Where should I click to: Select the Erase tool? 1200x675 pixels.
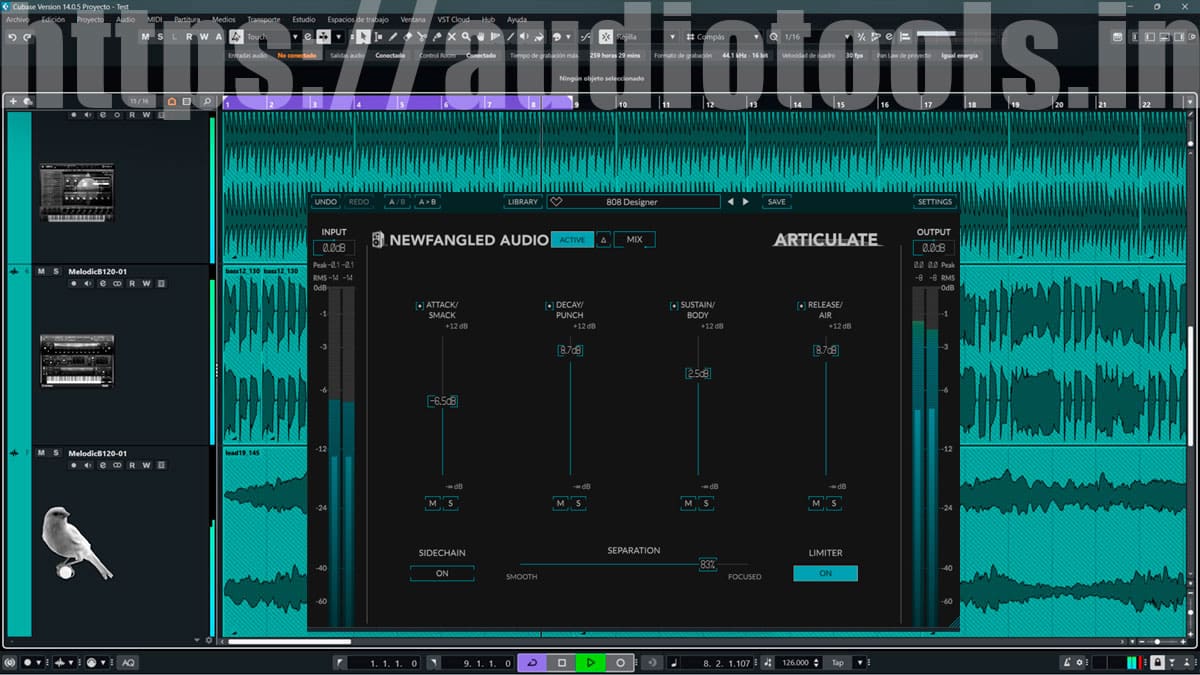click(x=408, y=37)
